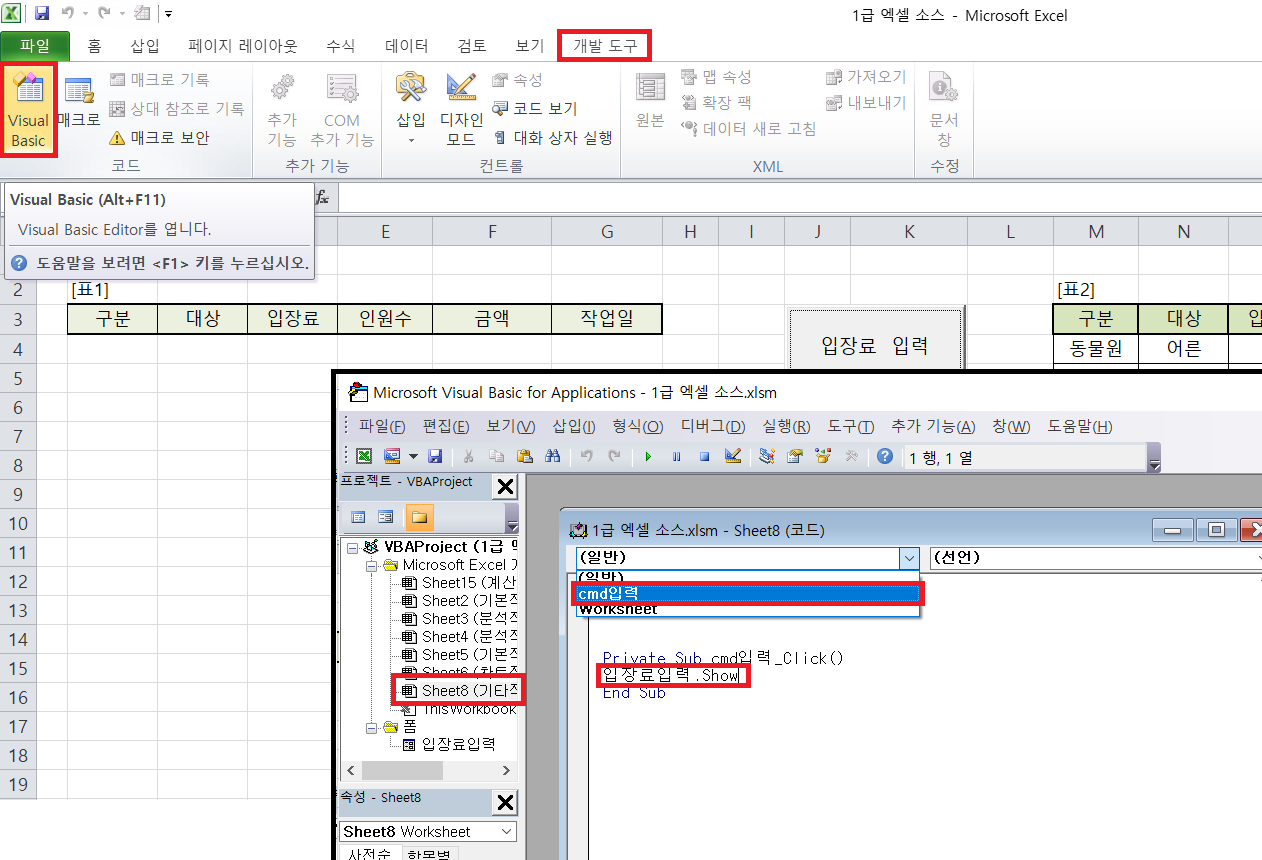Save project with VBA toolbar floppy icon
This screenshot has height=860, width=1262.
point(435,456)
